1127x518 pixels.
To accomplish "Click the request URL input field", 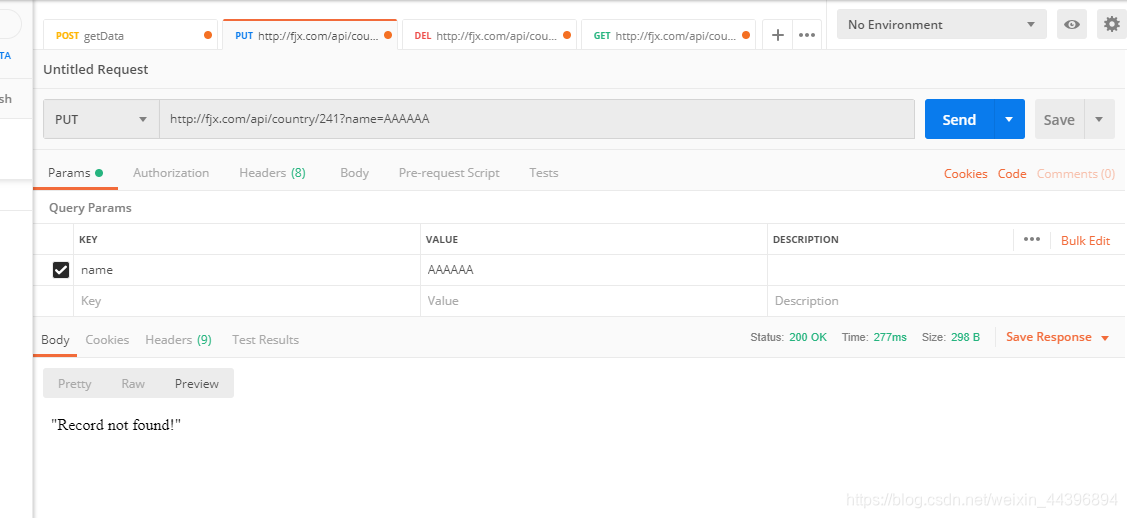I will coord(536,119).
